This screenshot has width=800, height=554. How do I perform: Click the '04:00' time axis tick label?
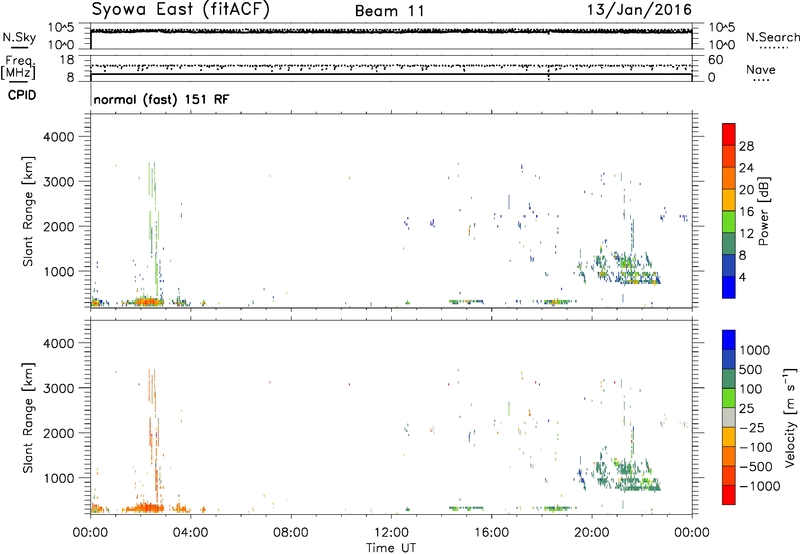pyautogui.click(x=190, y=533)
